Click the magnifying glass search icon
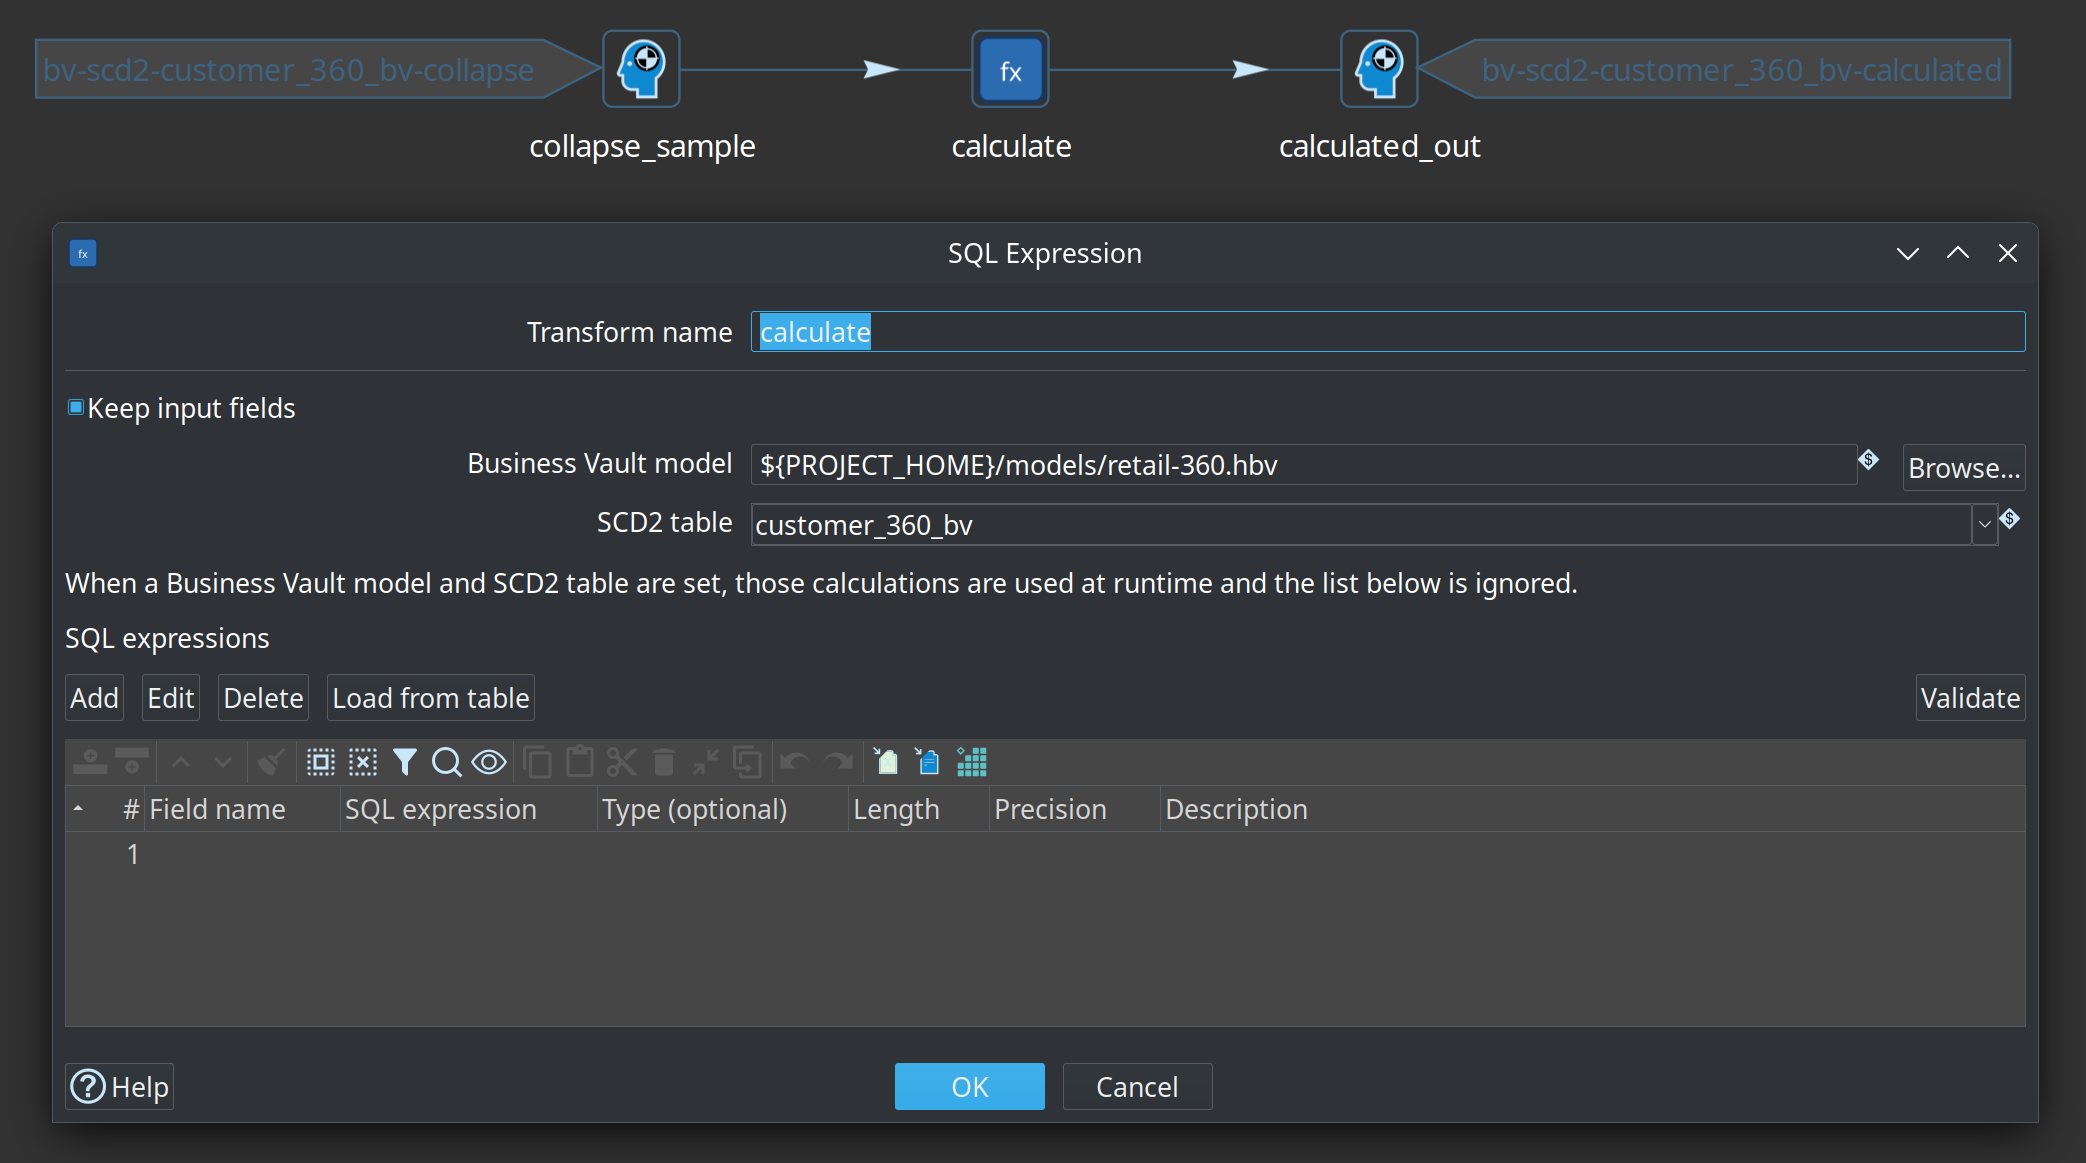The image size is (2086, 1163). tap(446, 762)
